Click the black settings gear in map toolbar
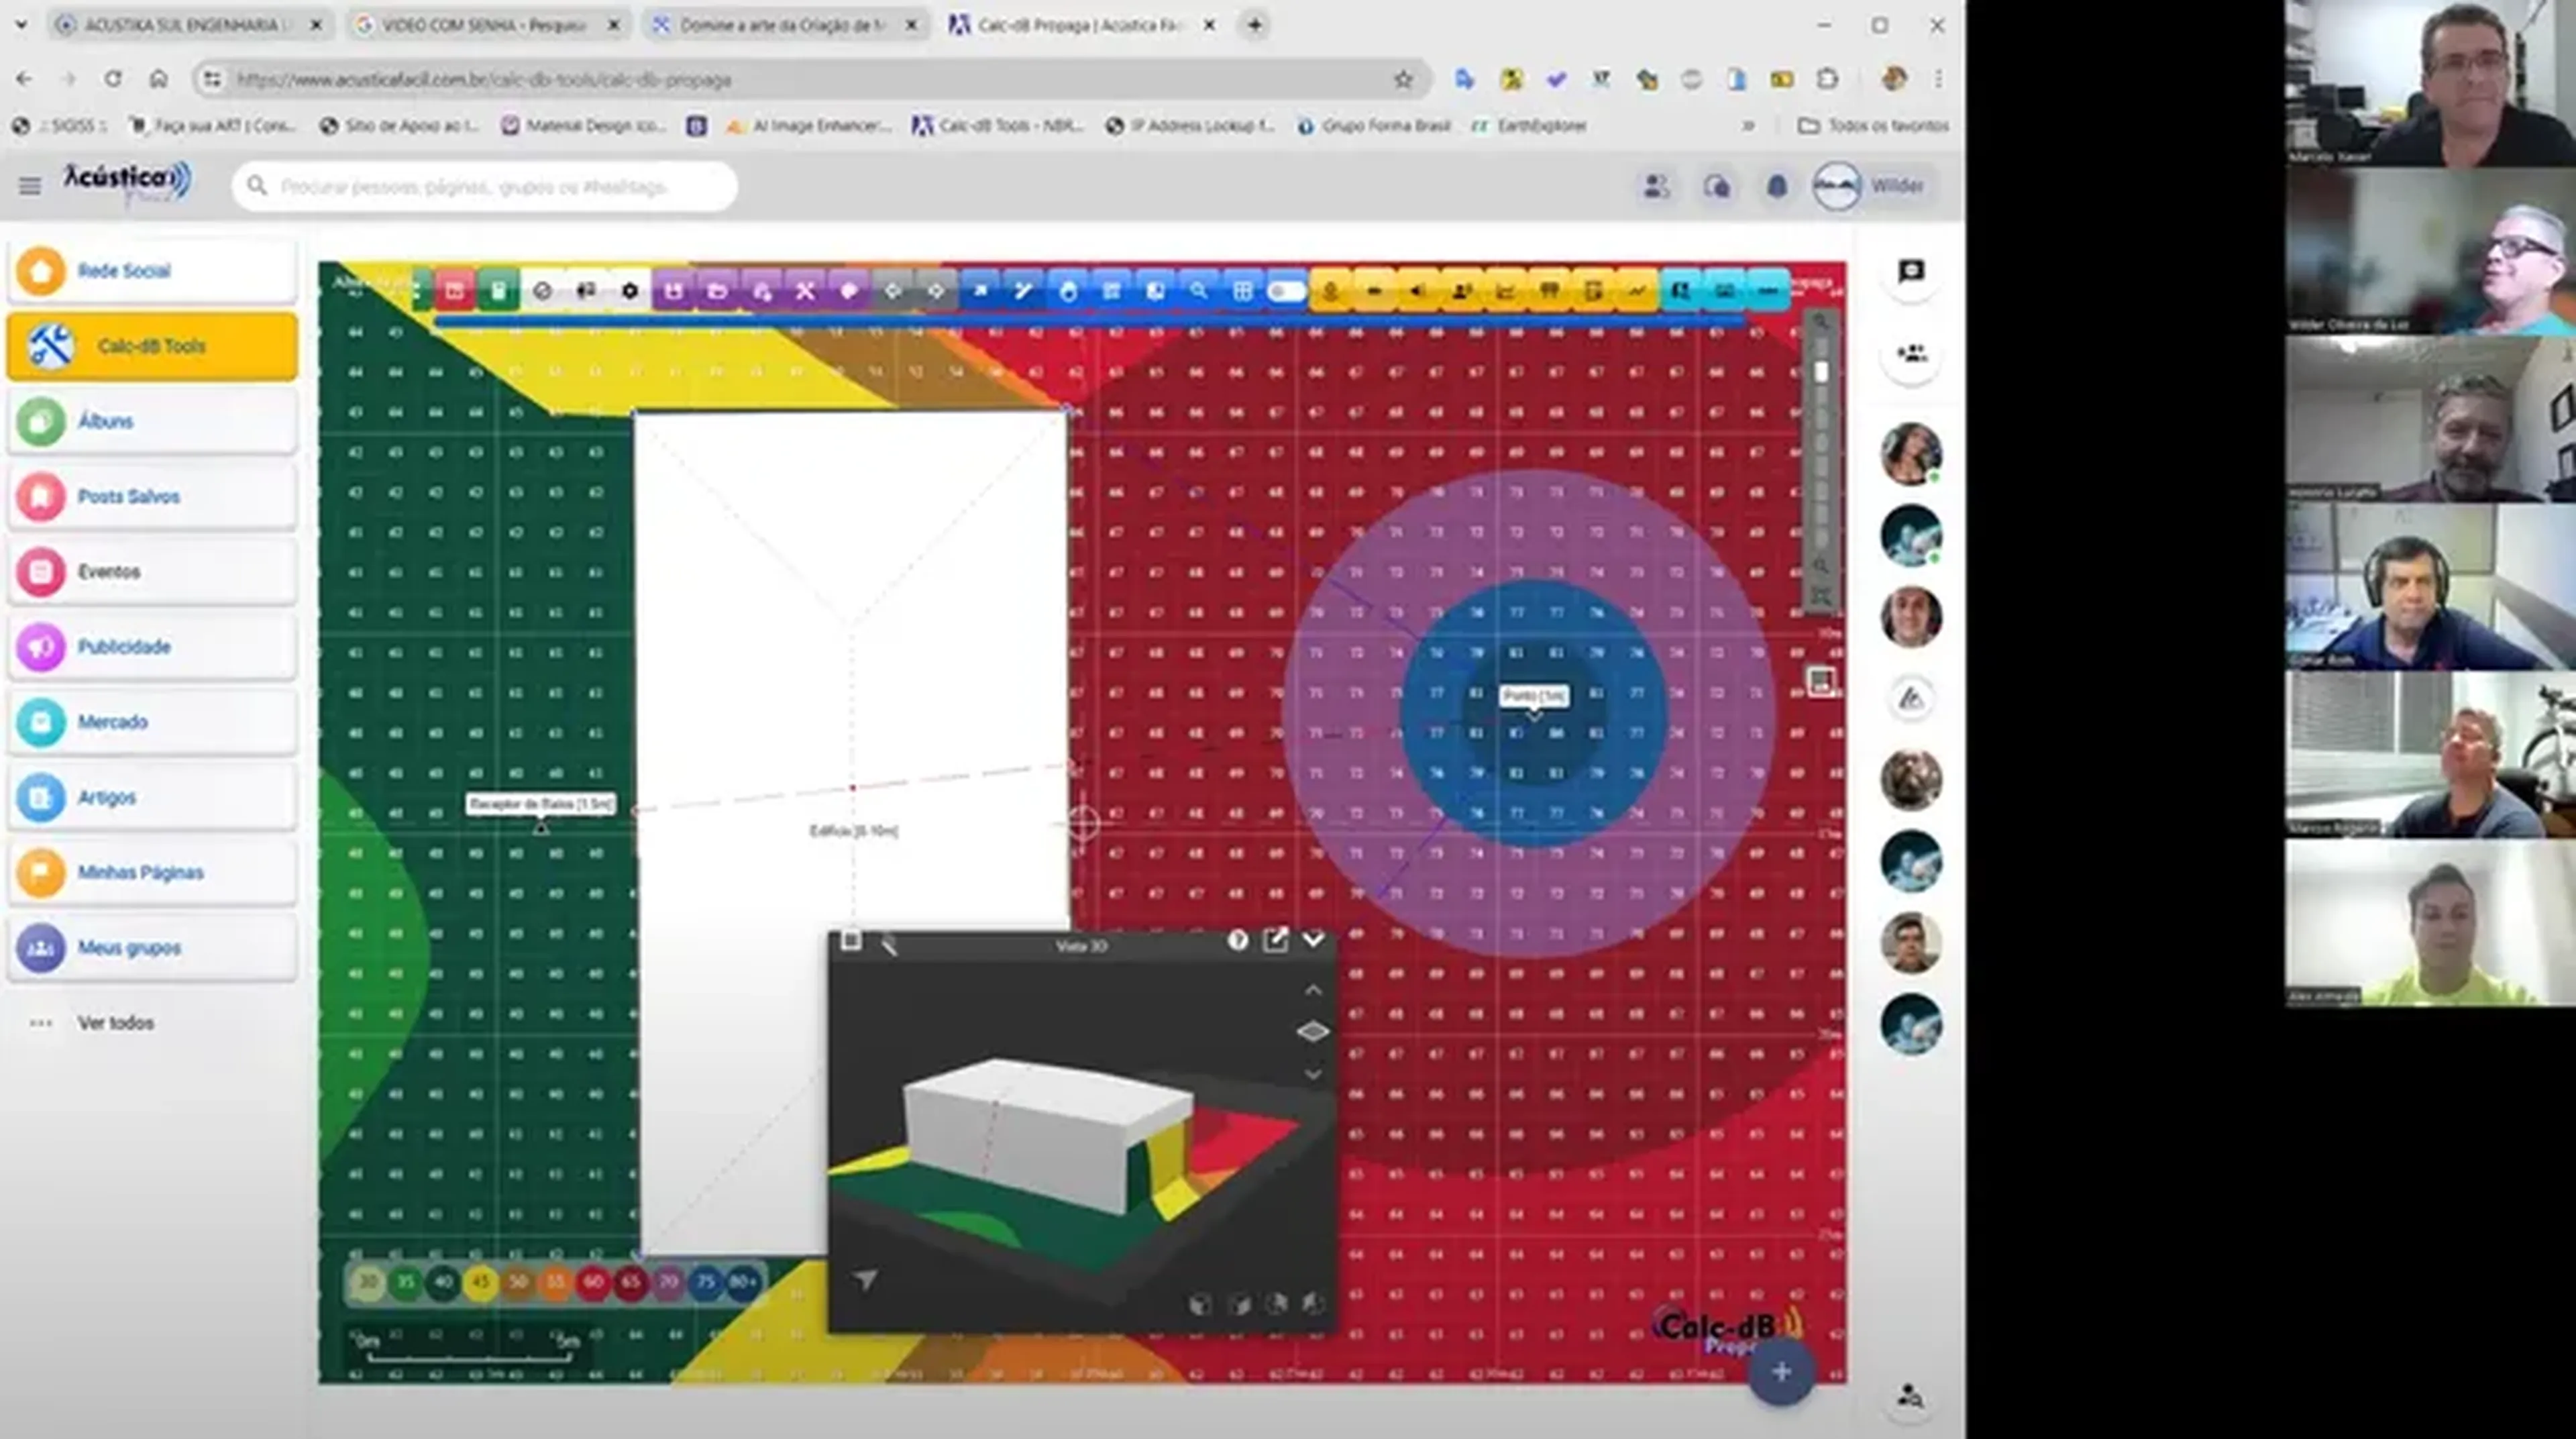 tap(629, 291)
